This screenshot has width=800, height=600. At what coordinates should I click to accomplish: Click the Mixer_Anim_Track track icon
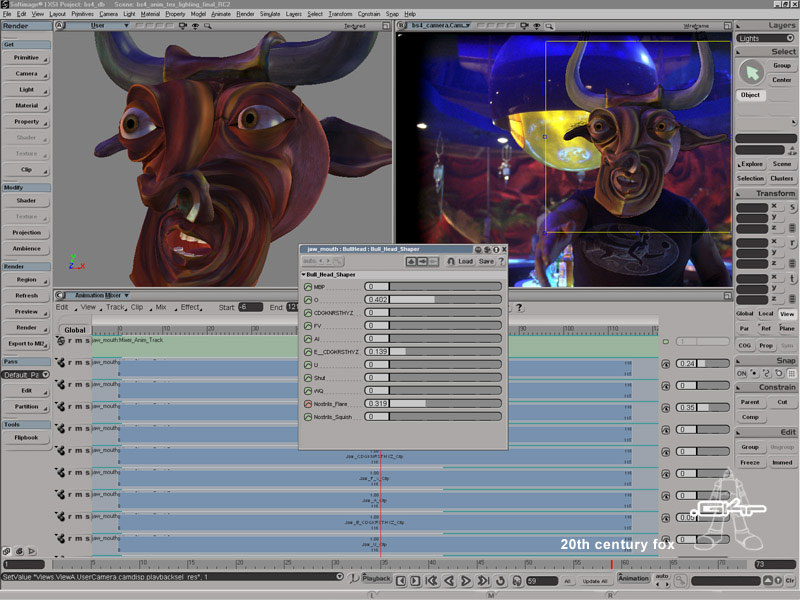coord(60,341)
